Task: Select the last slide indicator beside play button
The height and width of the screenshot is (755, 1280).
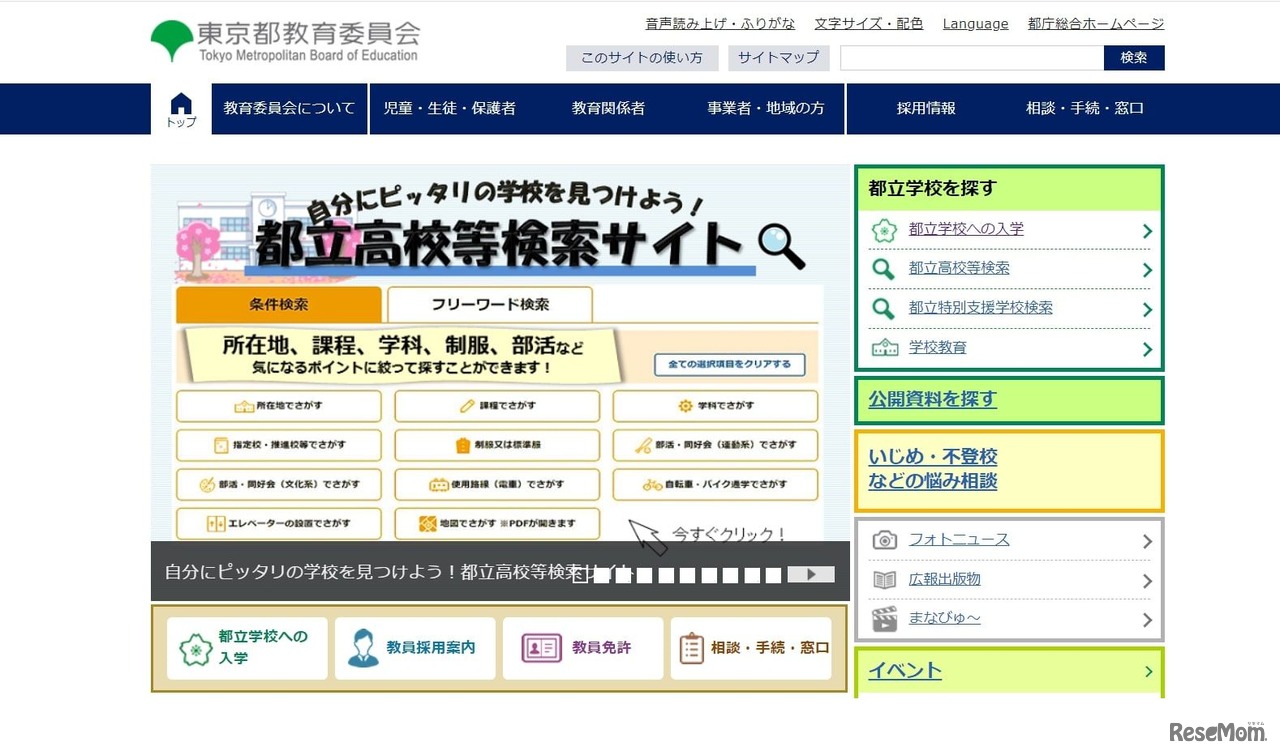Action: pos(774,575)
